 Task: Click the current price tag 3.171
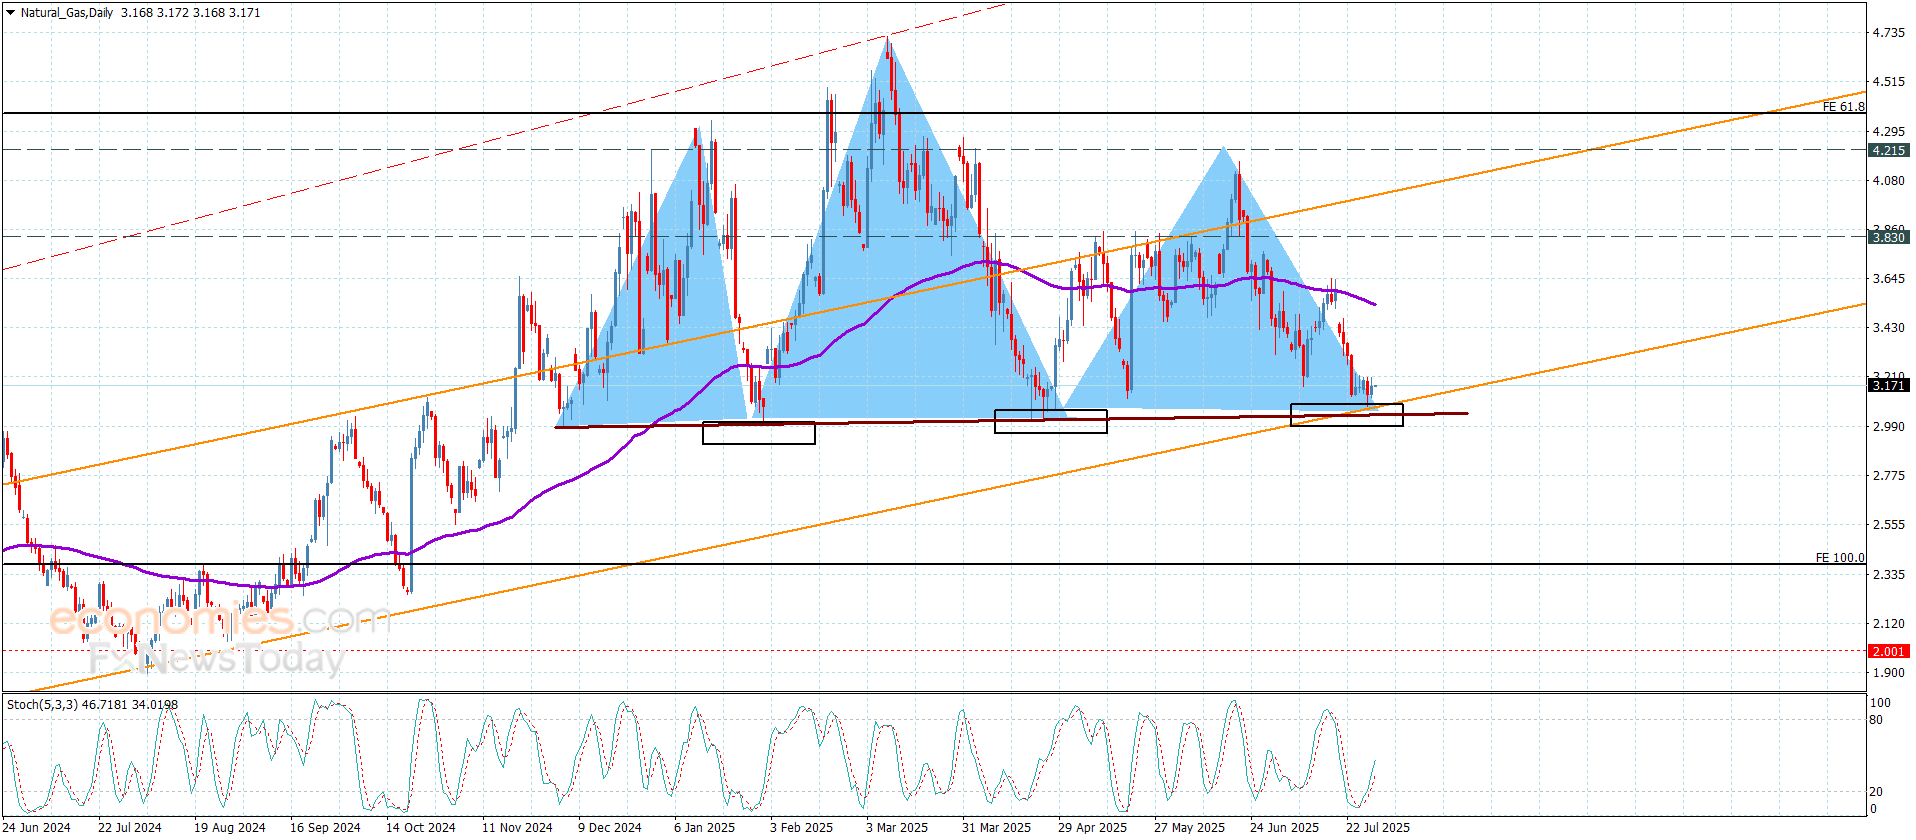coord(1889,385)
